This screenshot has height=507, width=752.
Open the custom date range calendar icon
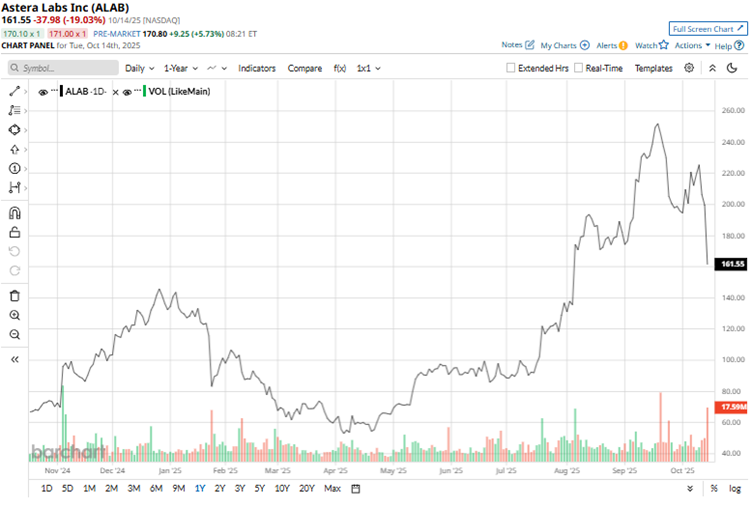[356, 489]
